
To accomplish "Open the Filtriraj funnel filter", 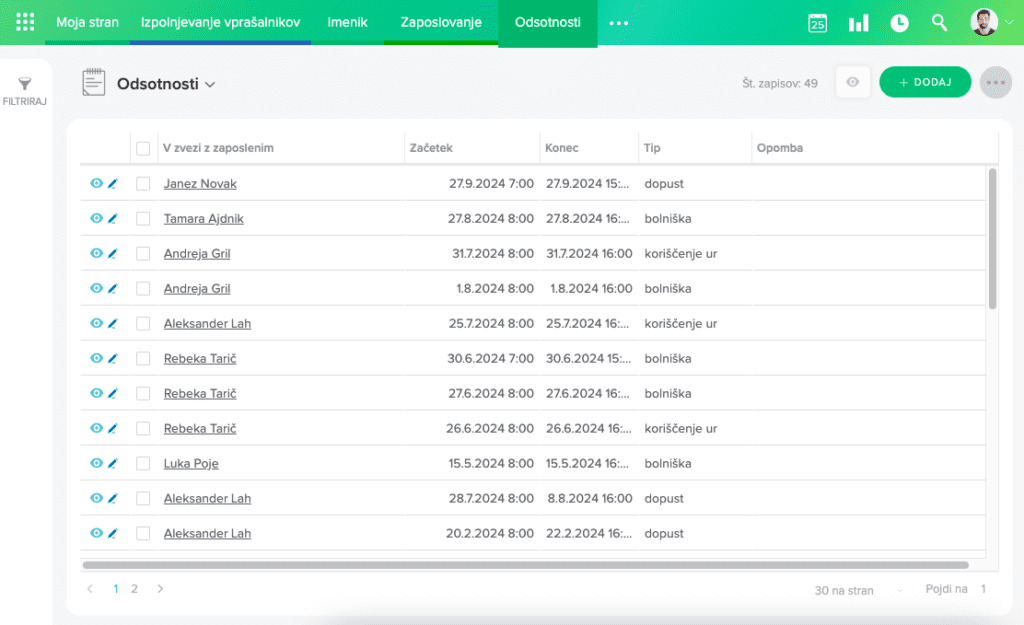I will click(25, 91).
